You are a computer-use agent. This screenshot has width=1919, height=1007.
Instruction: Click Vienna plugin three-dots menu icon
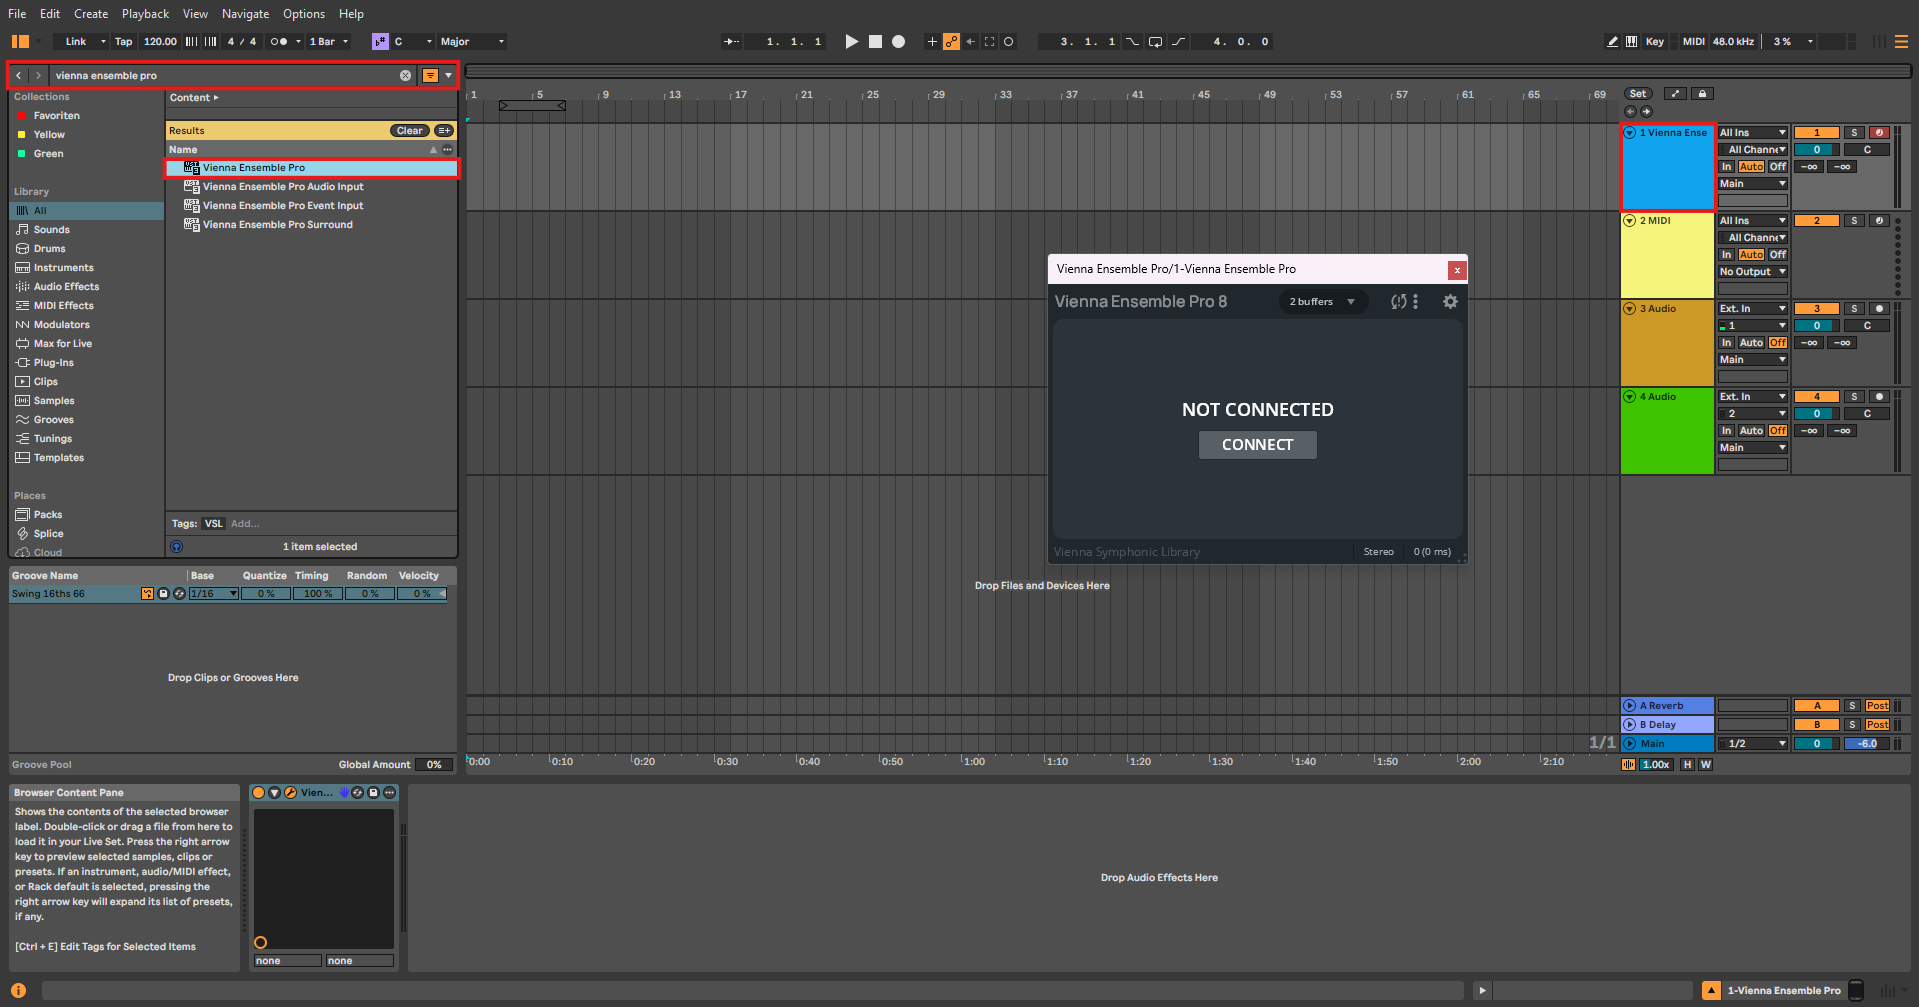click(x=1416, y=302)
